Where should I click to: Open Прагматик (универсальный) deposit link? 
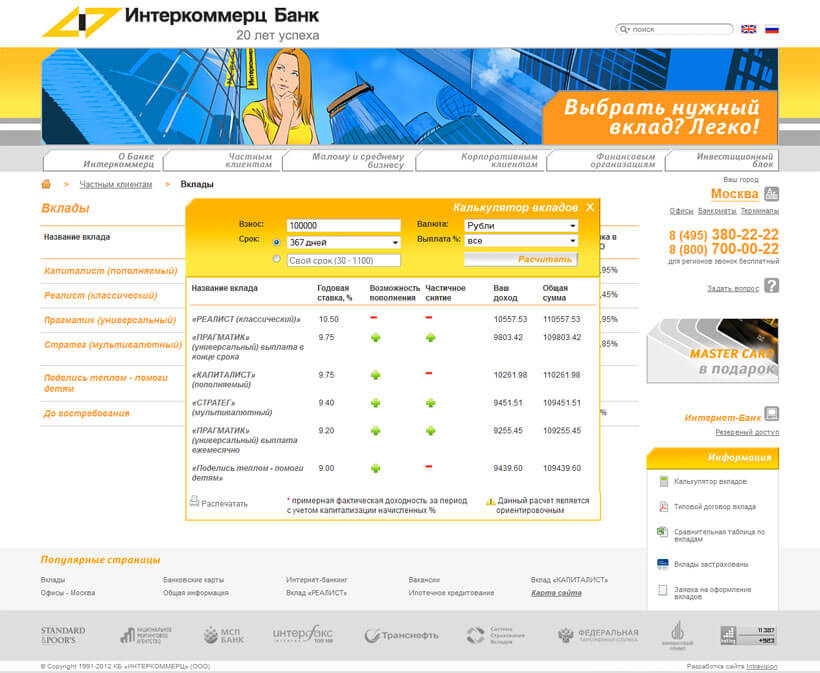(x=110, y=320)
